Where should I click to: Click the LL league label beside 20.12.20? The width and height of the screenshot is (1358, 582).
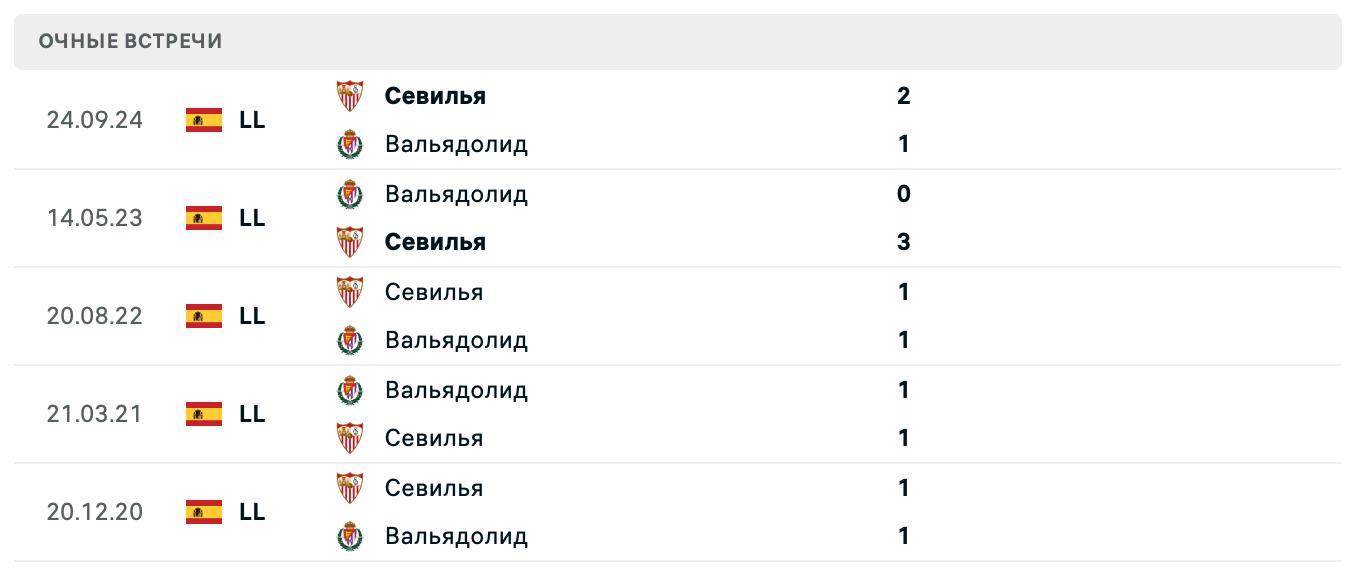(253, 512)
